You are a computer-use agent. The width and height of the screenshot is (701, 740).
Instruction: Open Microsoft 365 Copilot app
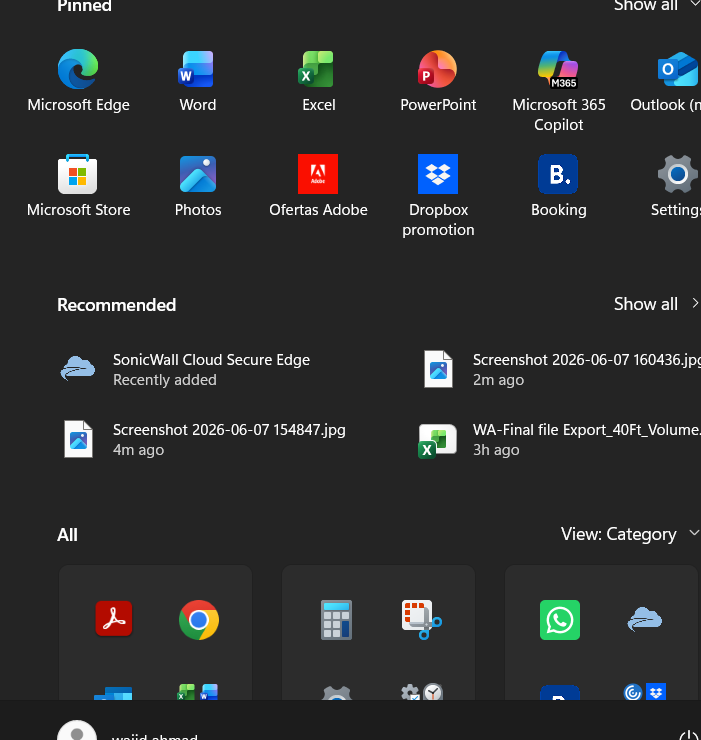coord(558,91)
